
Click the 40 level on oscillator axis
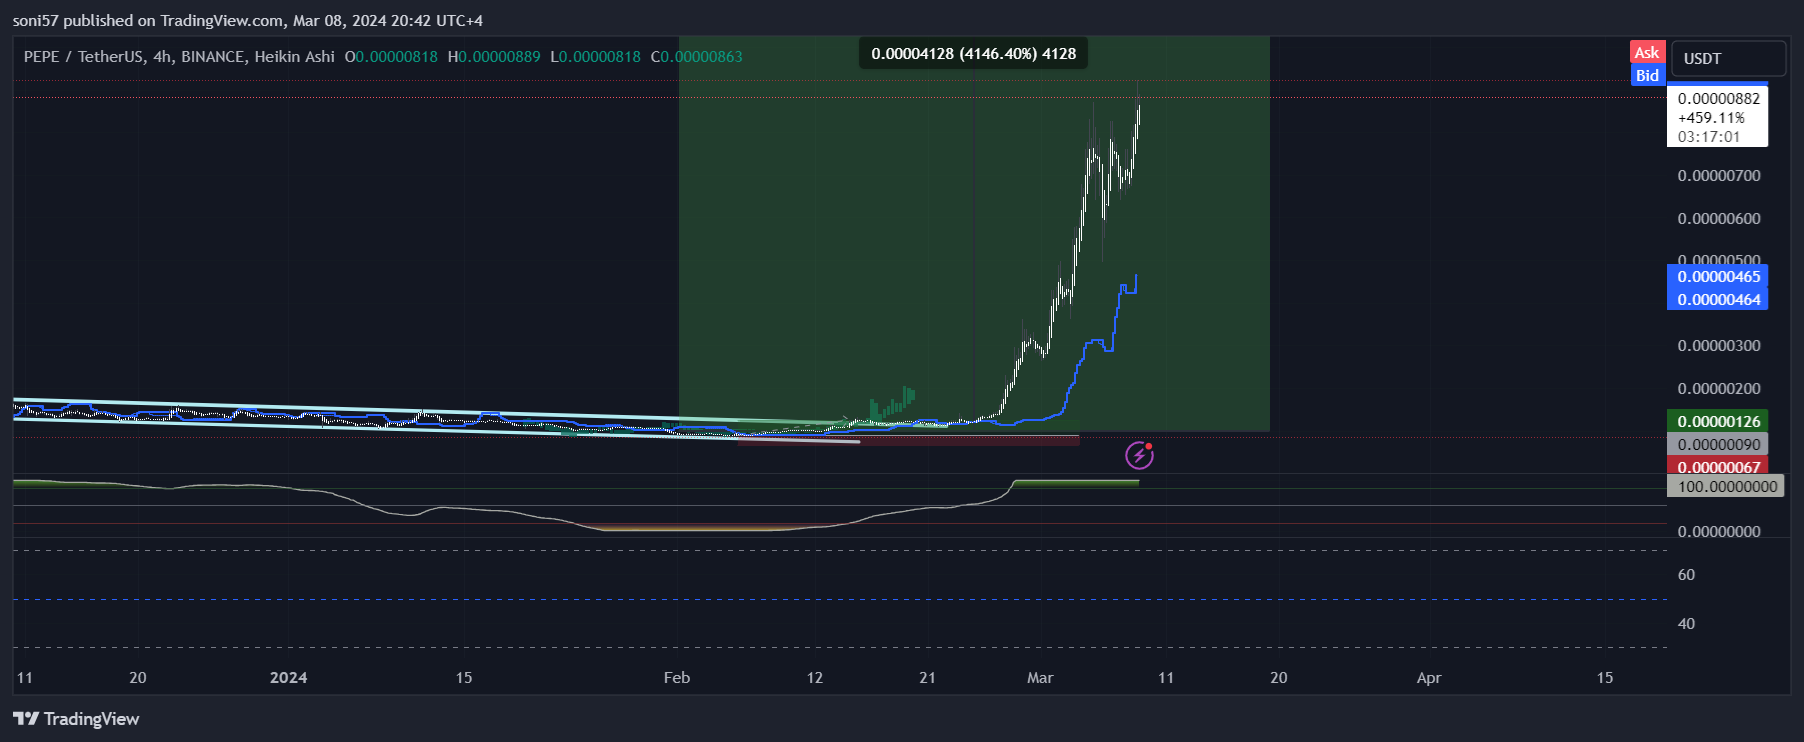click(1686, 624)
